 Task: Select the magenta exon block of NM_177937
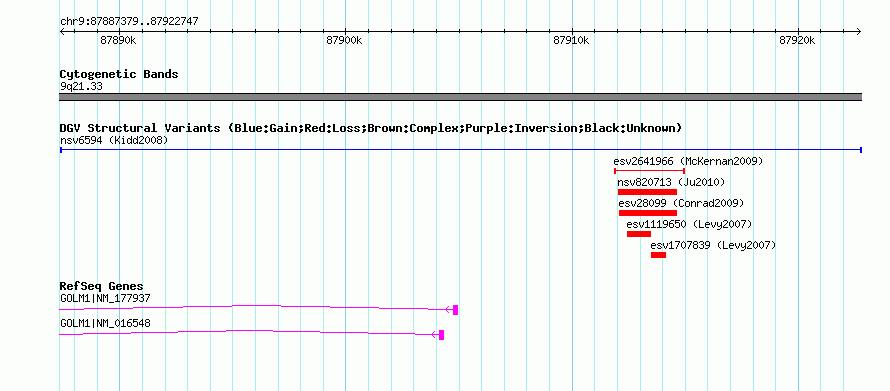(455, 310)
